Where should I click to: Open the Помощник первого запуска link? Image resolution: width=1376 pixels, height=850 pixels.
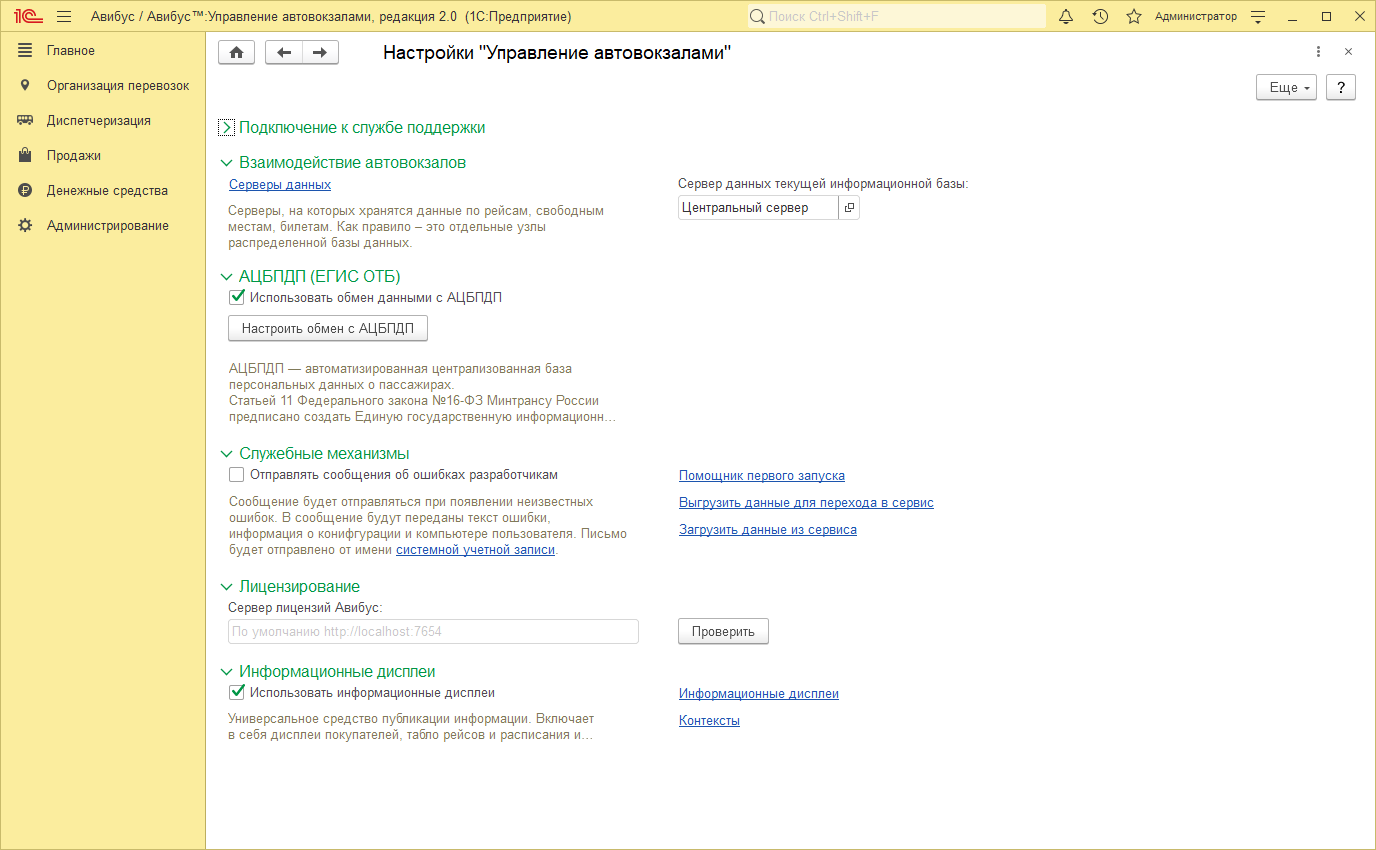[761, 476]
